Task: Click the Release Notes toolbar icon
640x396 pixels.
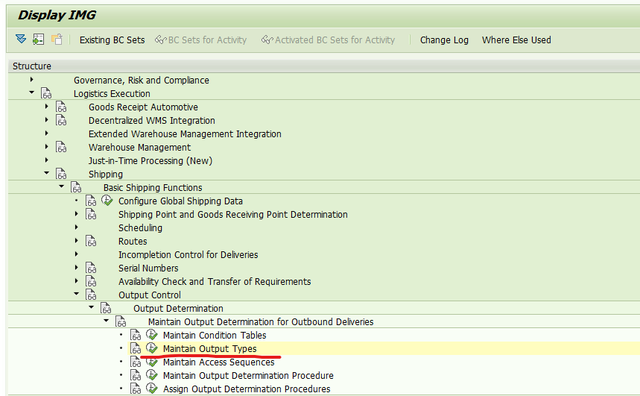Action: click(57, 39)
